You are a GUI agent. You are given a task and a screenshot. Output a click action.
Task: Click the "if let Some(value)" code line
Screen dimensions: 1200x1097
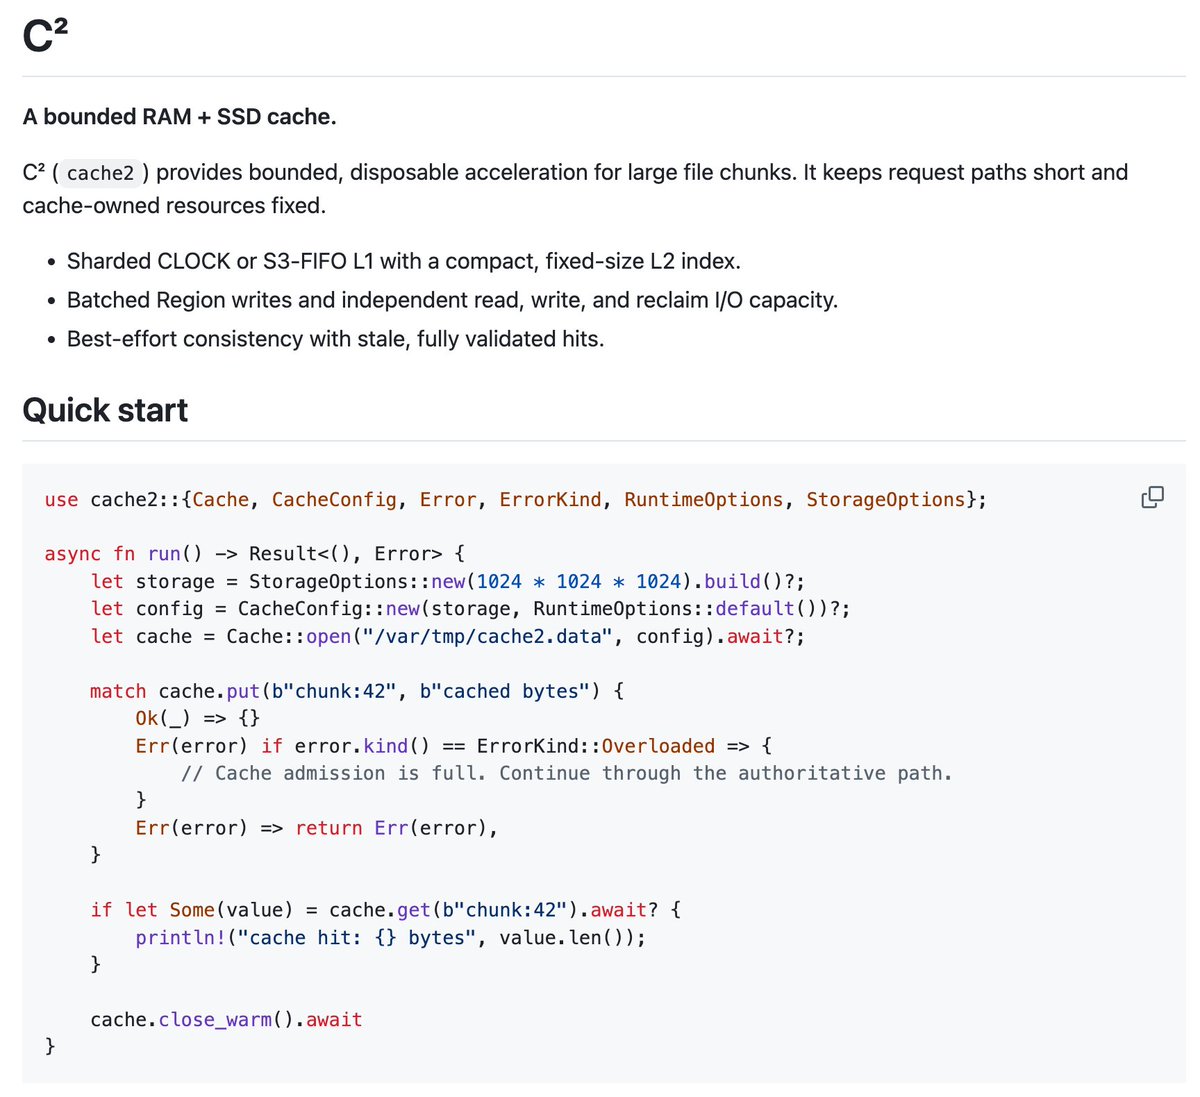pos(386,910)
